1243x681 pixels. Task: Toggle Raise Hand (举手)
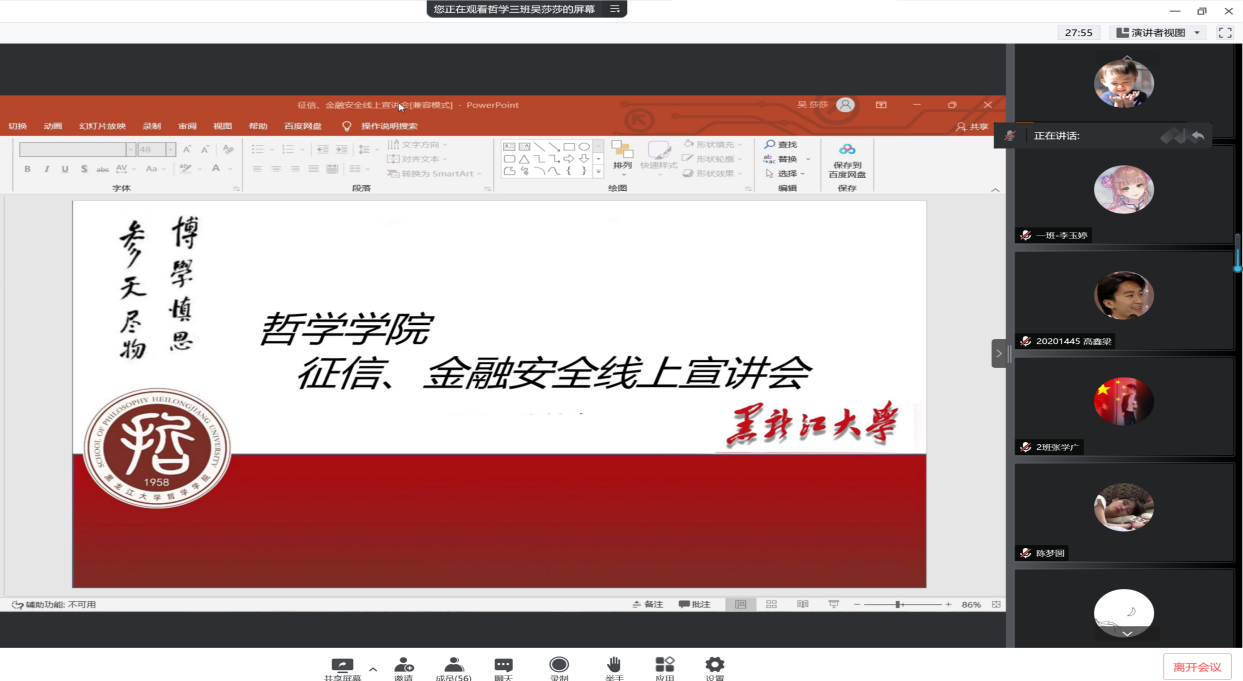point(614,666)
